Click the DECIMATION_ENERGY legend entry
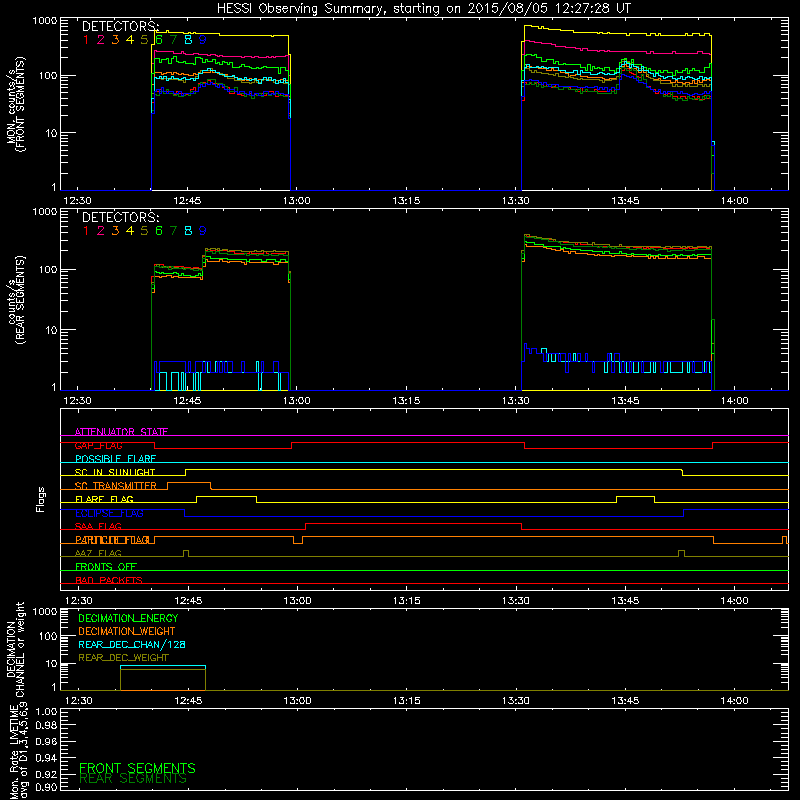This screenshot has height=800, width=800. coord(128,618)
